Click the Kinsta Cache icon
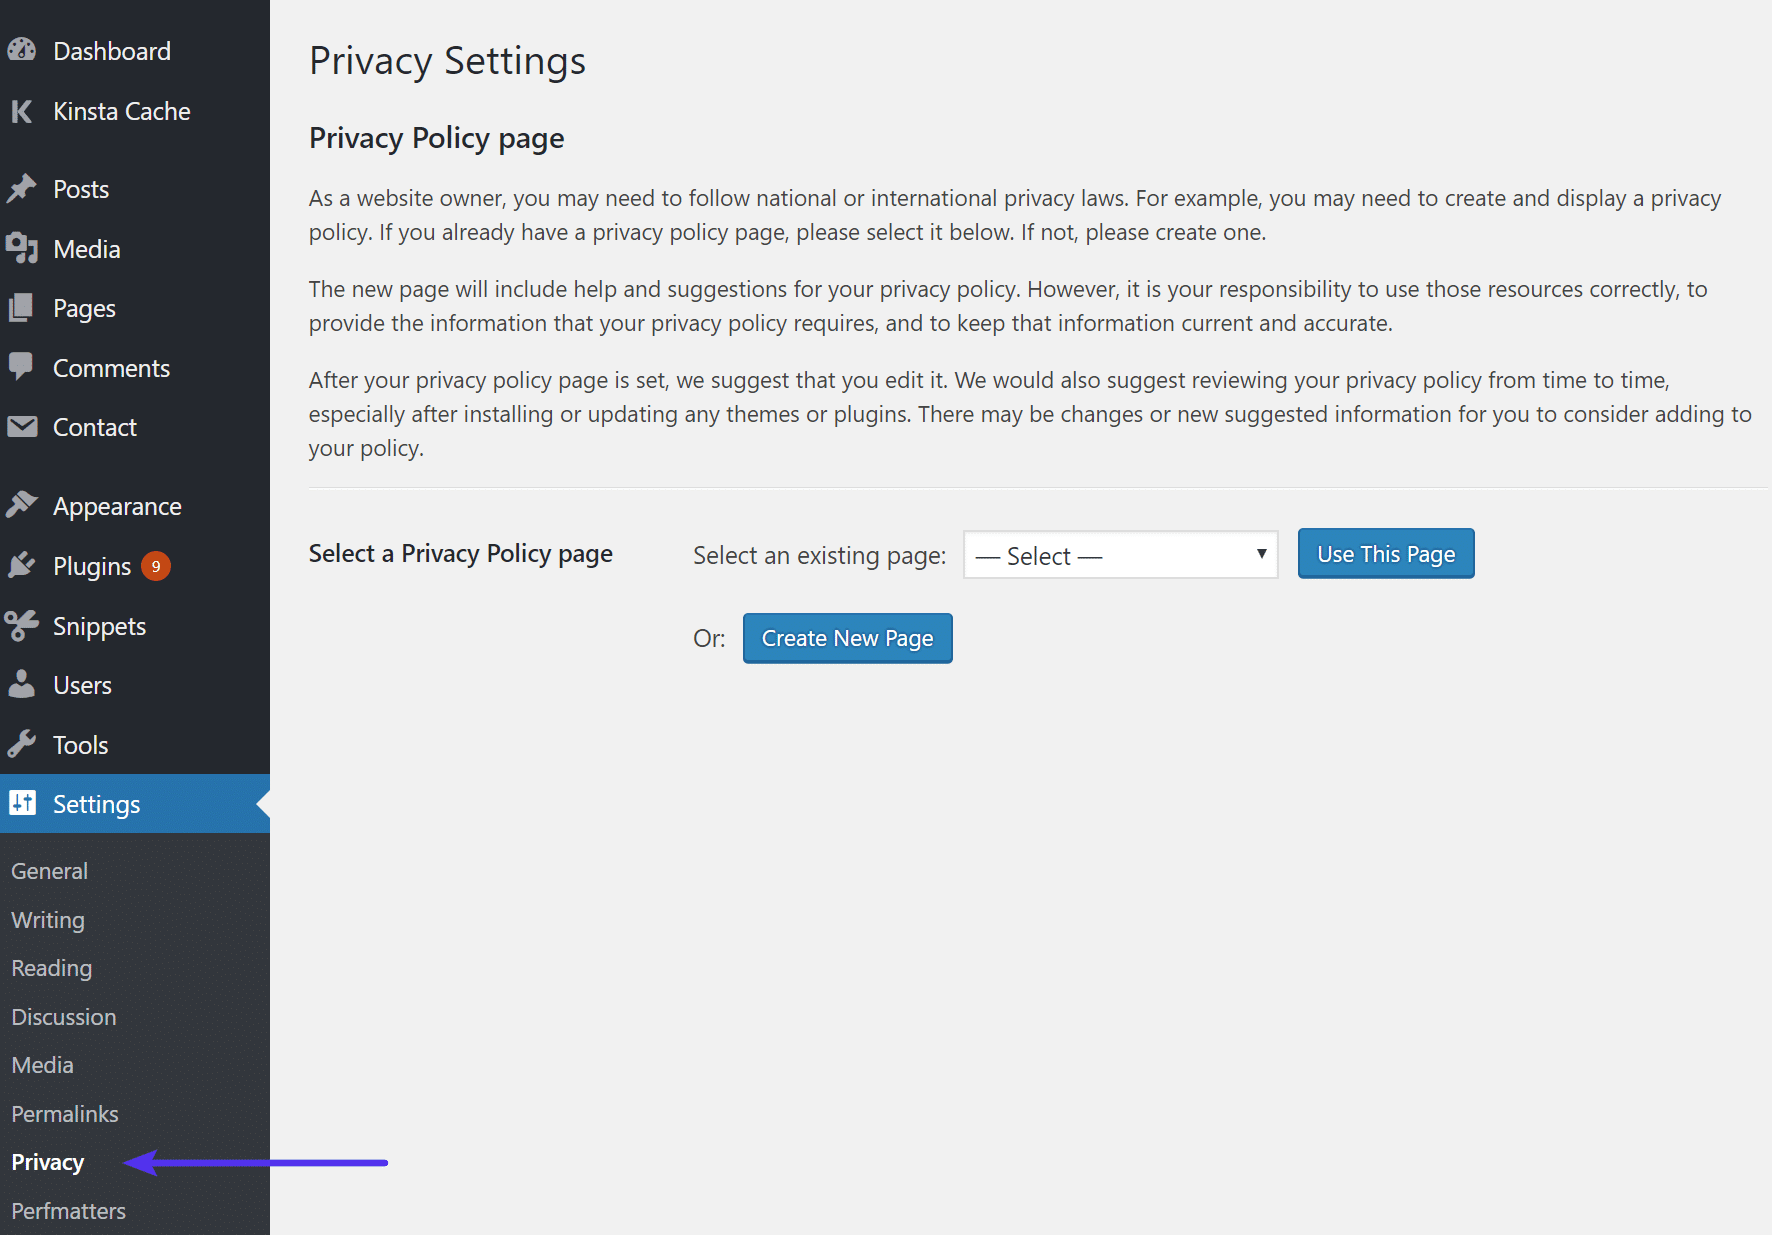Viewport: 1772px width, 1235px height. [22, 111]
